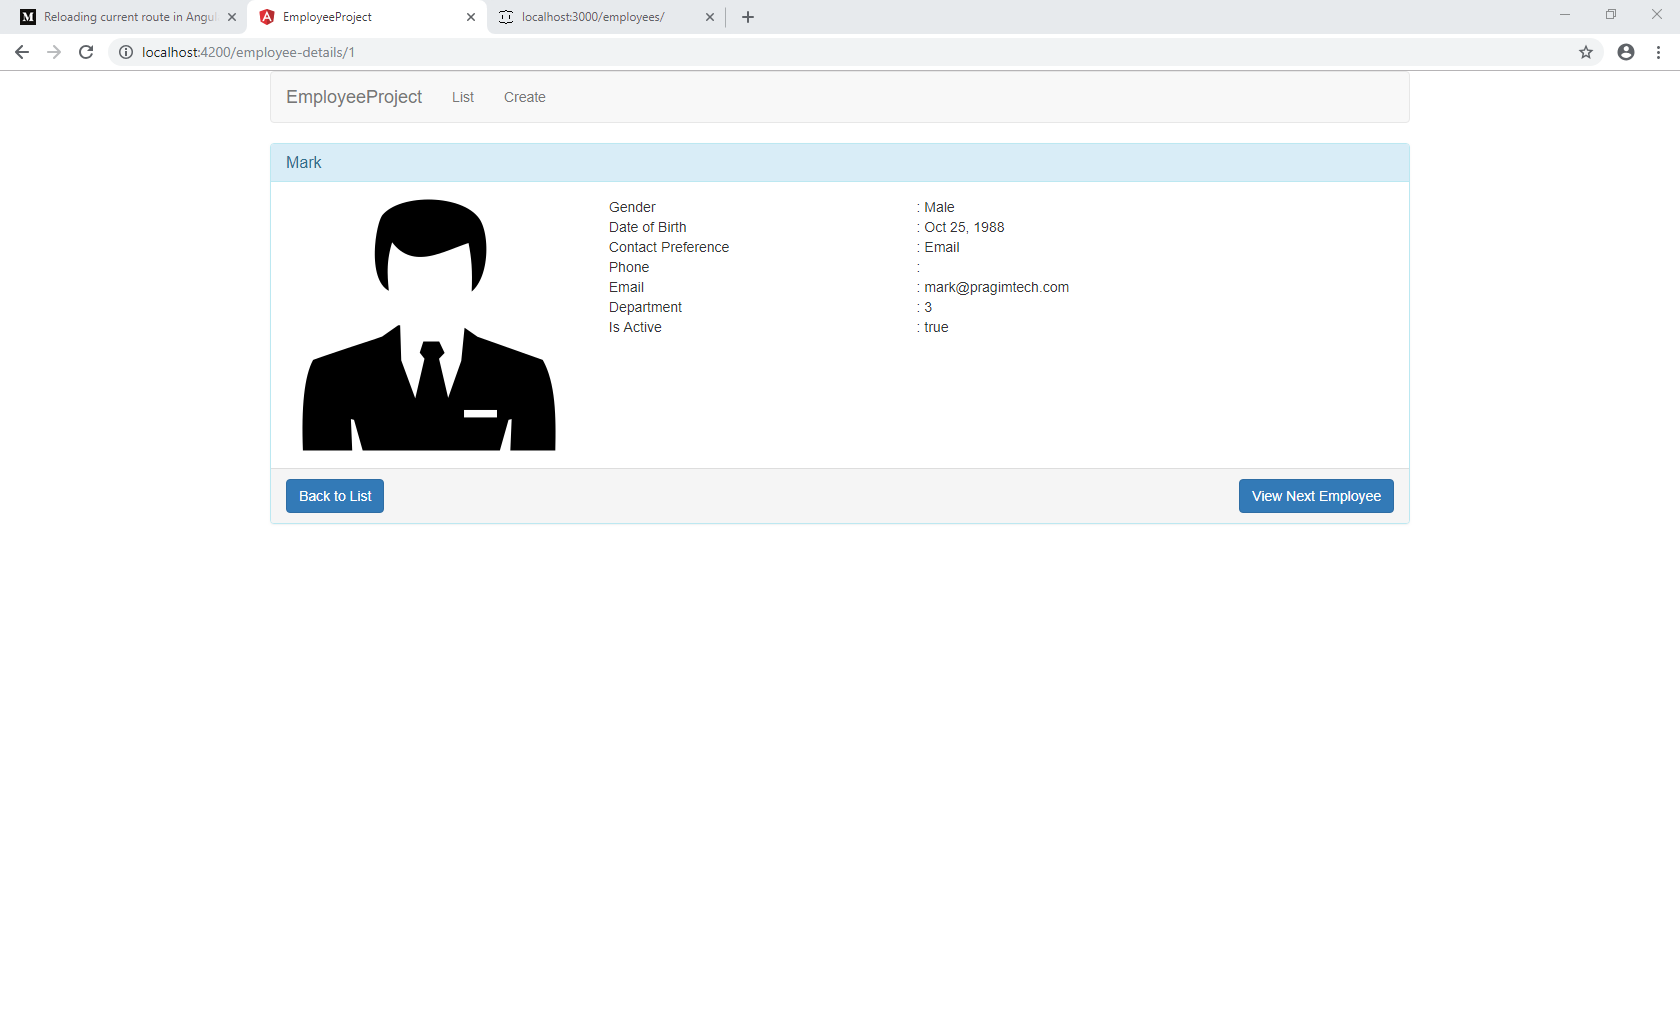The height and width of the screenshot is (1010, 1680).
Task: Open a new browser tab
Action: [x=747, y=16]
